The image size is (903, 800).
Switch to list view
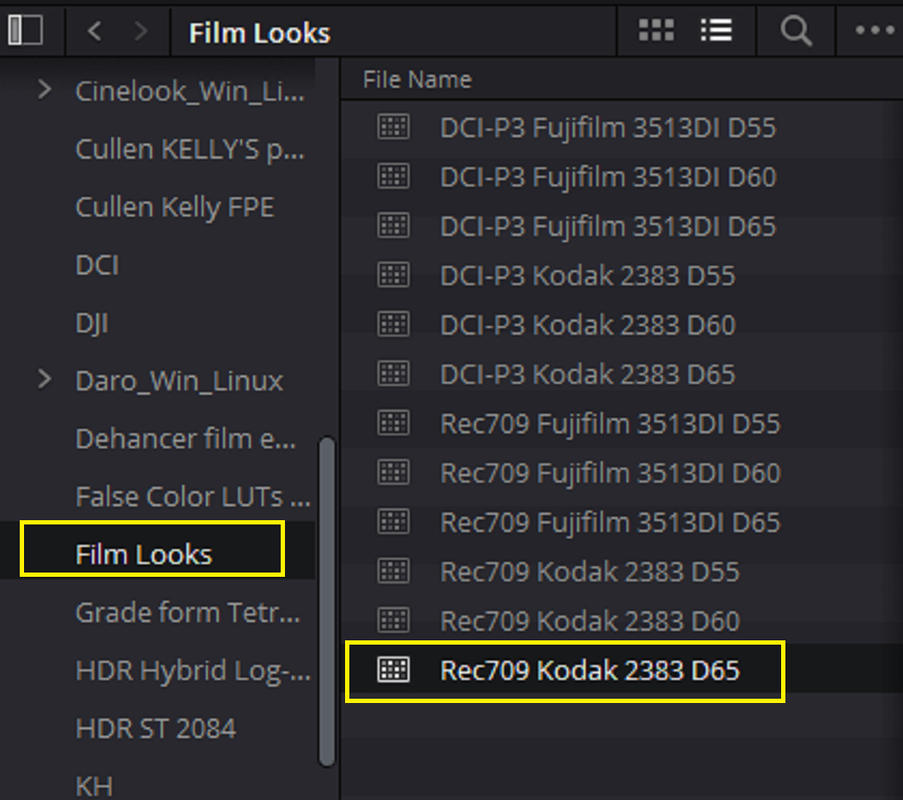click(x=716, y=30)
